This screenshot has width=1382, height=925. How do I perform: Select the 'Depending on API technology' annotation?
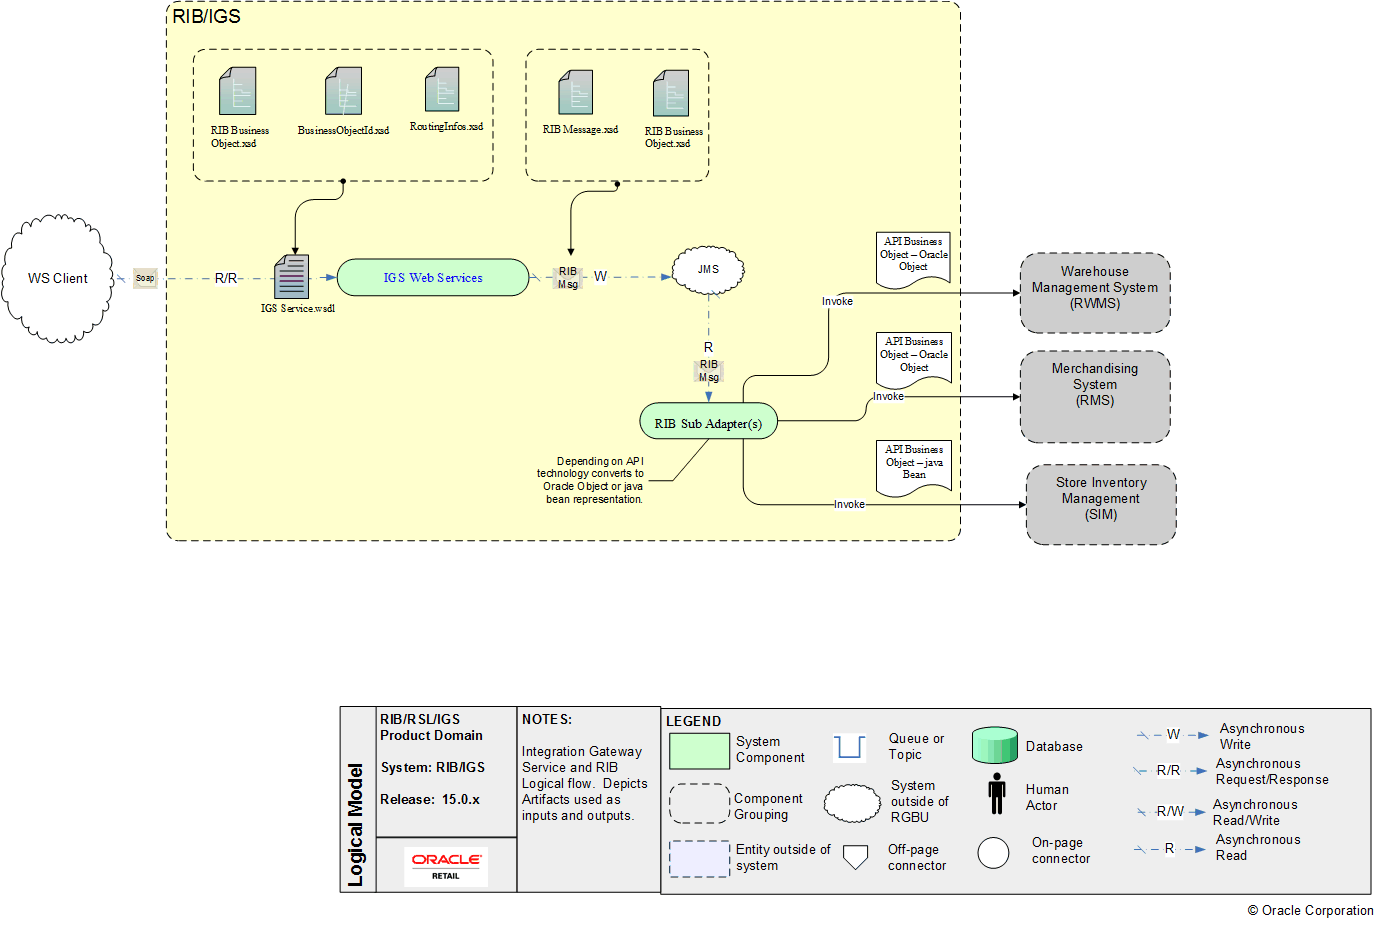tap(590, 480)
